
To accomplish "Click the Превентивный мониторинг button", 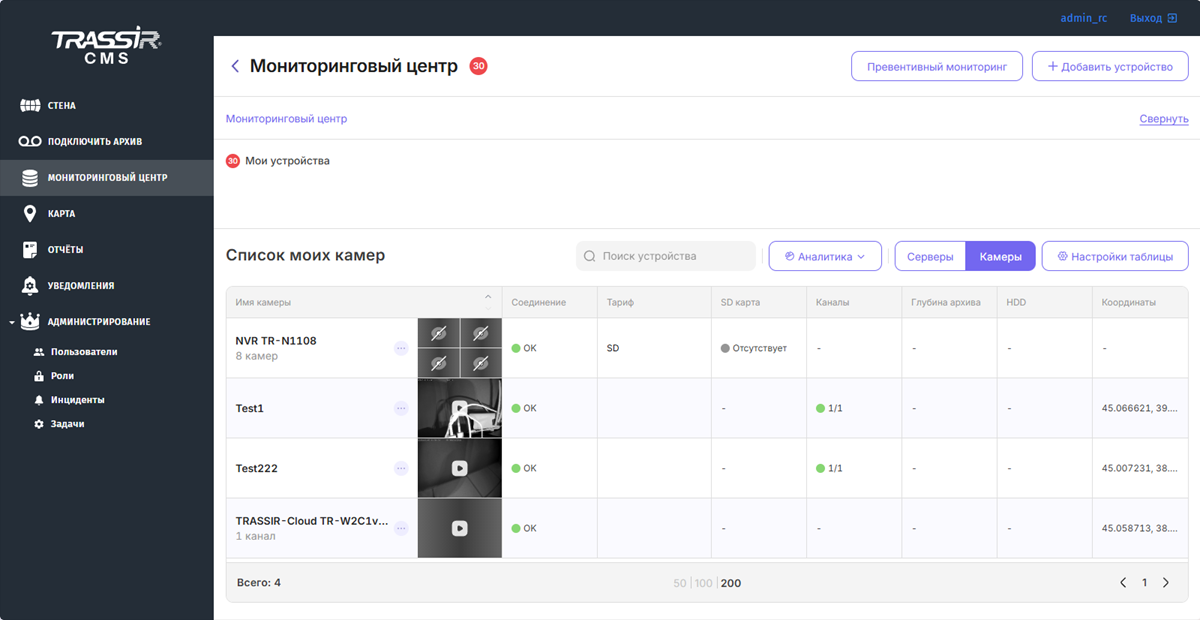I will (x=936, y=67).
